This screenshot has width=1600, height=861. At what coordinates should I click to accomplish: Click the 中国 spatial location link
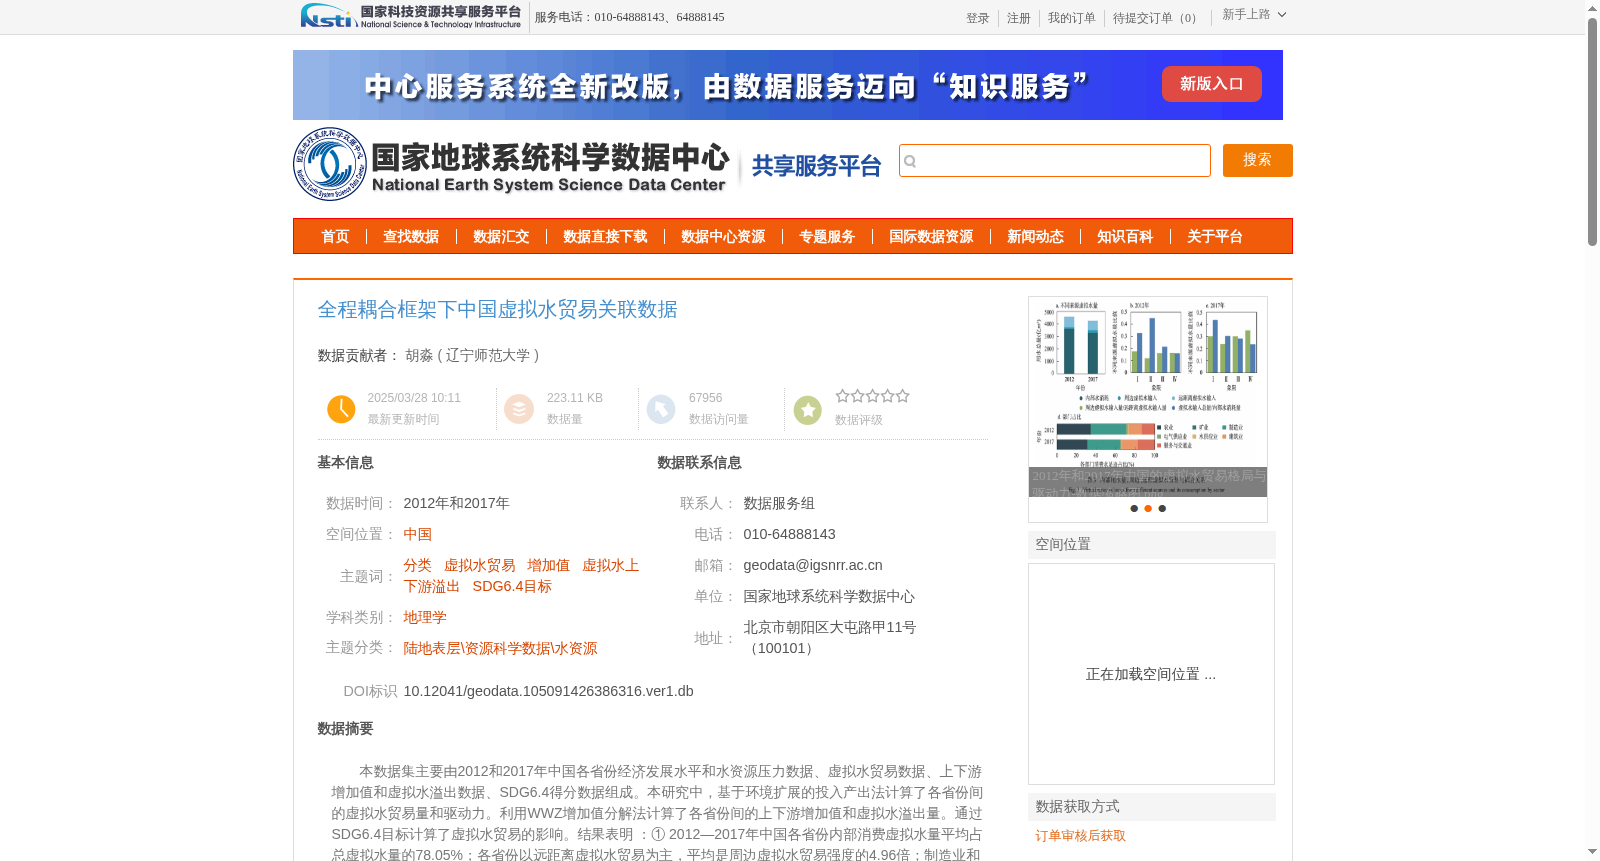[418, 534]
